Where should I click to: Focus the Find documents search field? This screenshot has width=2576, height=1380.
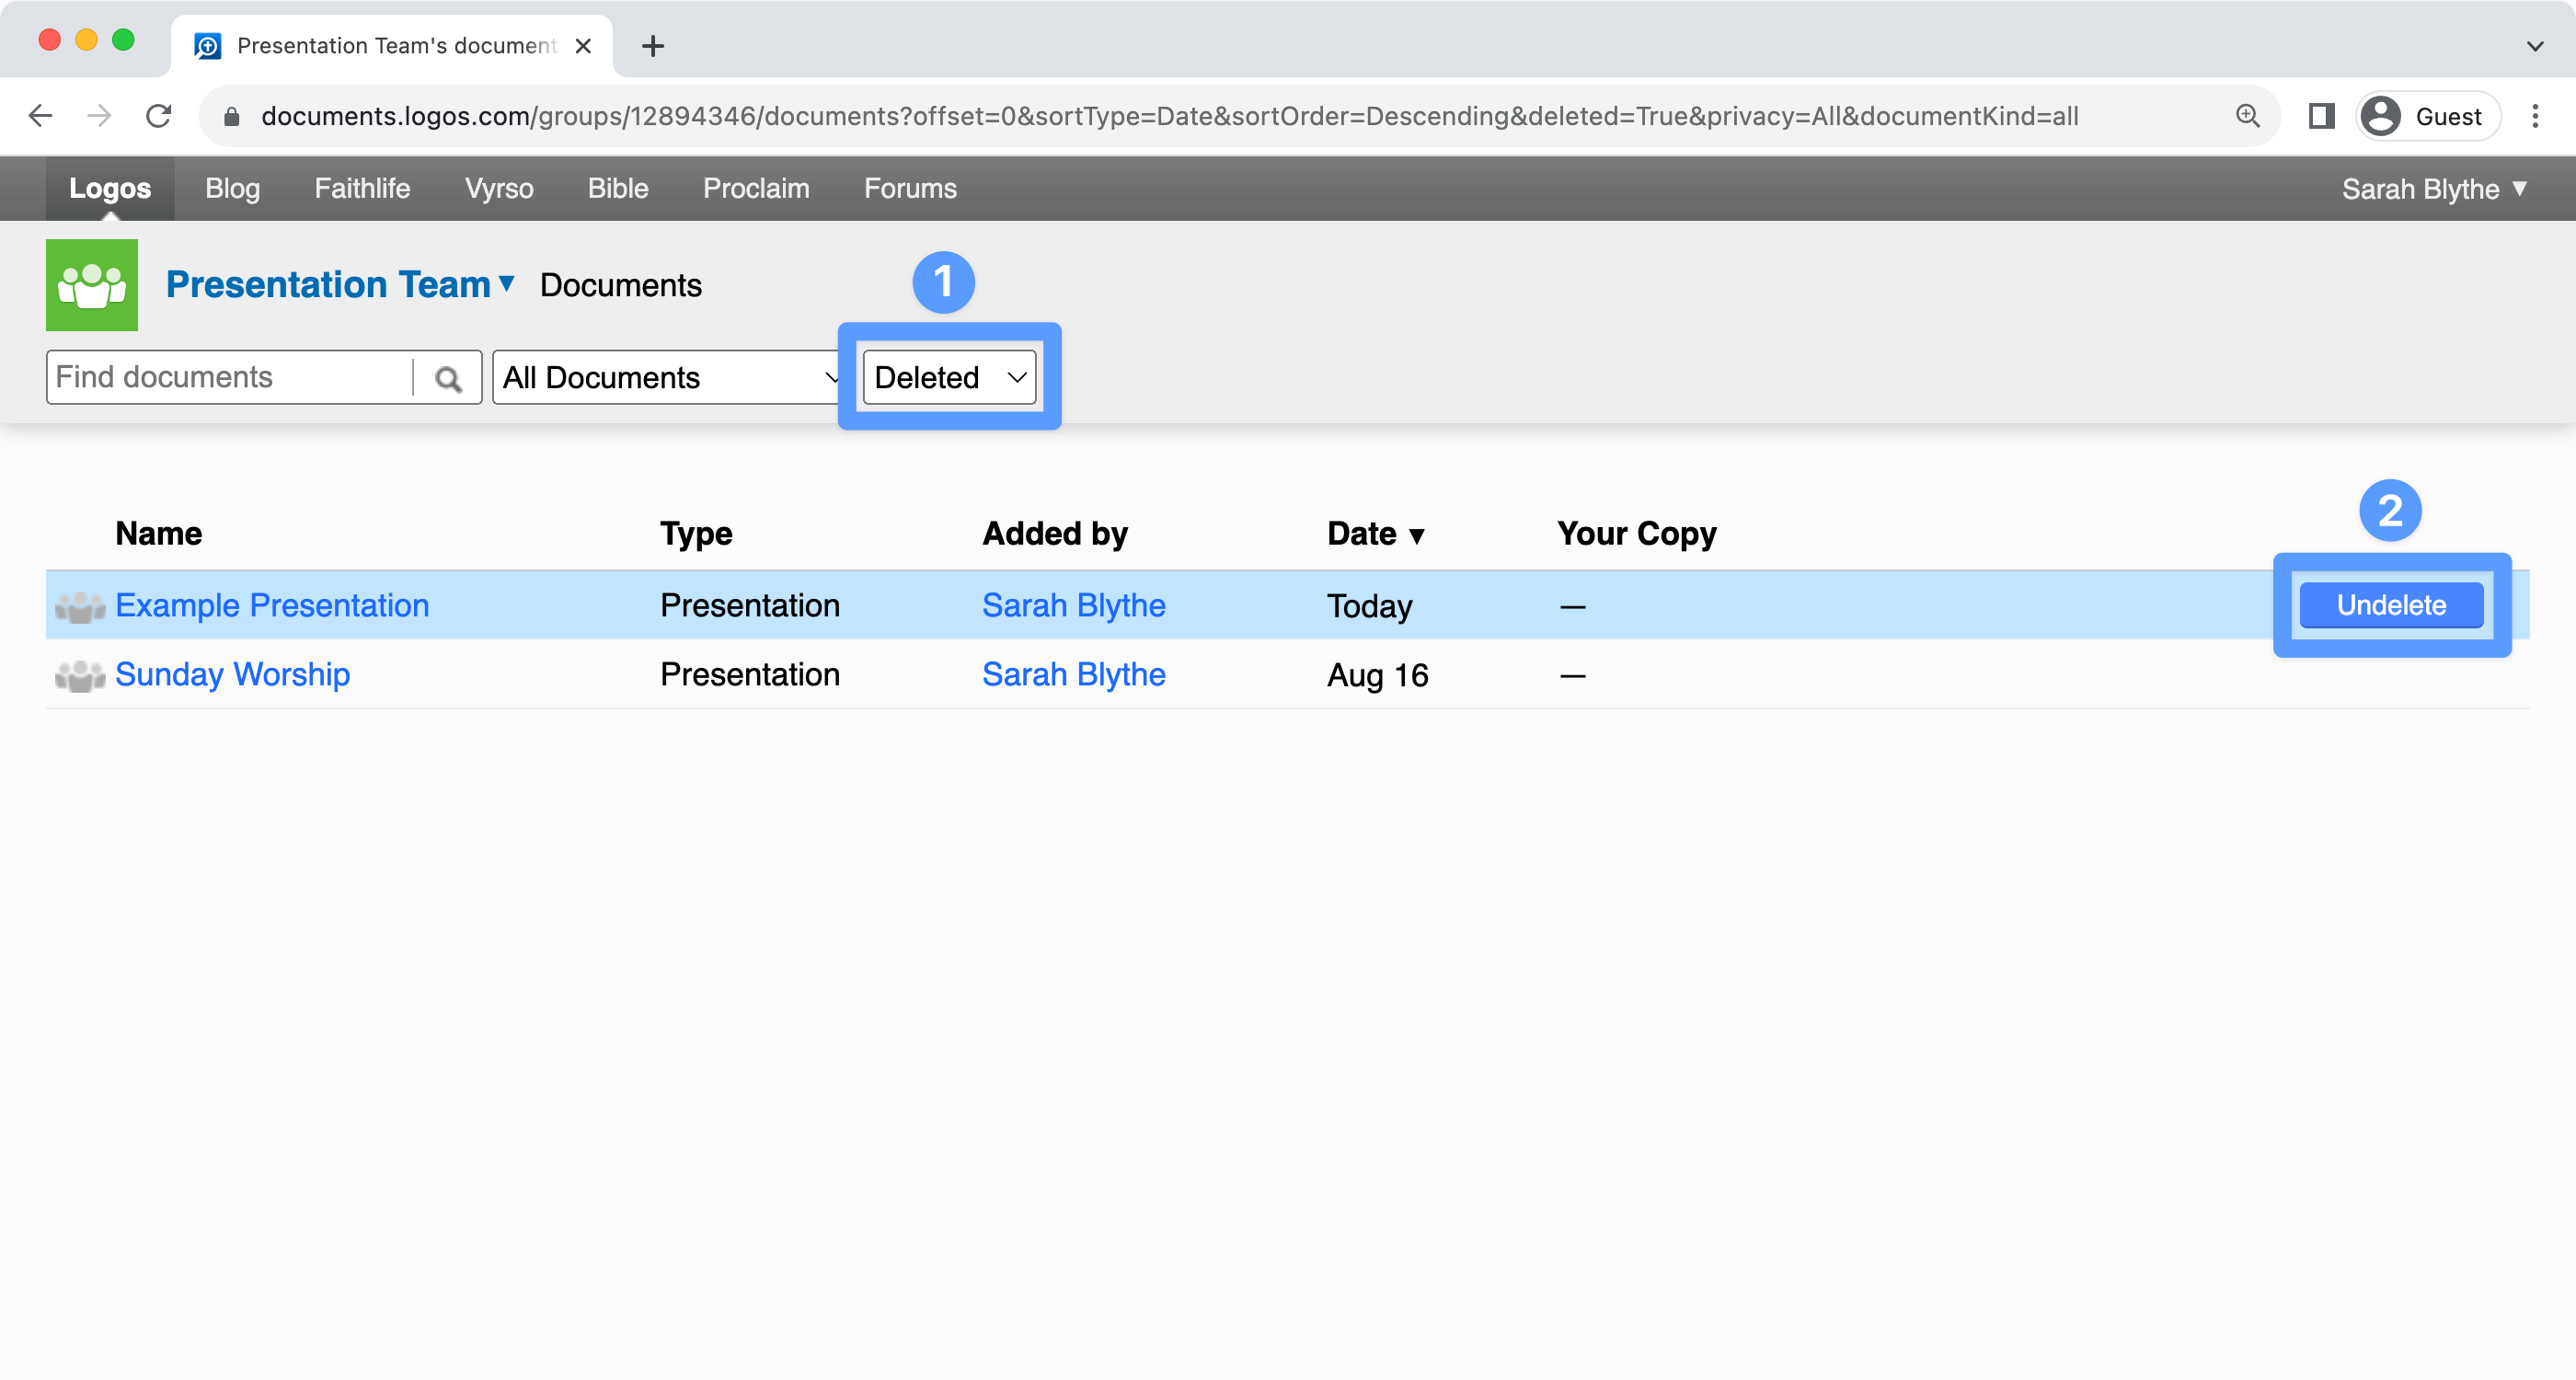(x=230, y=377)
